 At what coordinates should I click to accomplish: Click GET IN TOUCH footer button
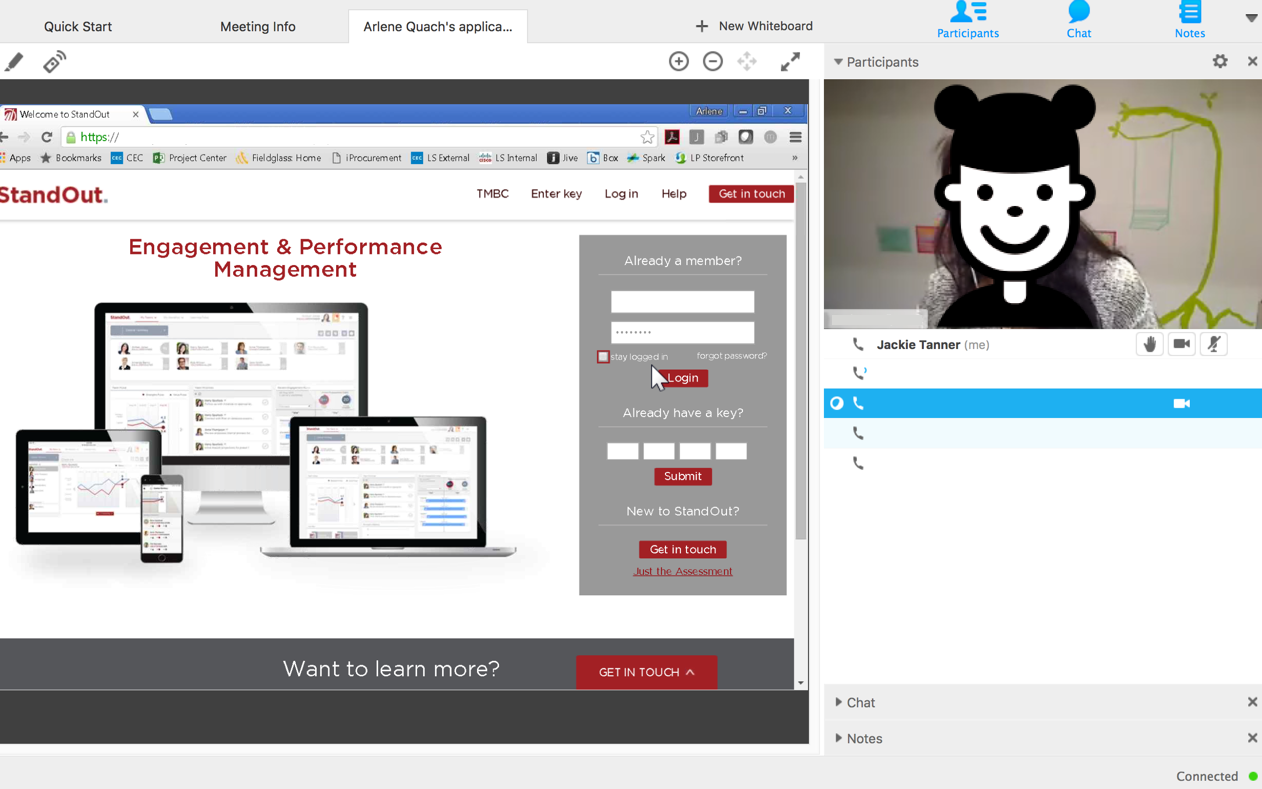[x=646, y=672]
